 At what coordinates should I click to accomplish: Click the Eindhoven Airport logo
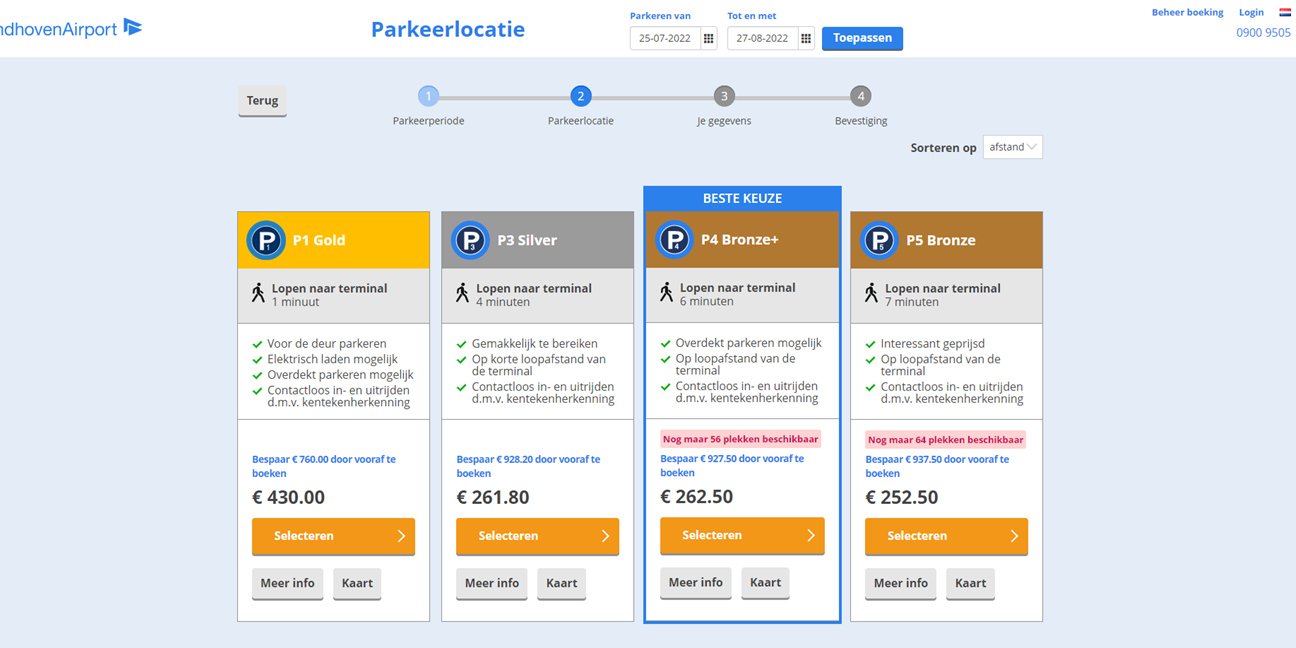click(x=70, y=29)
